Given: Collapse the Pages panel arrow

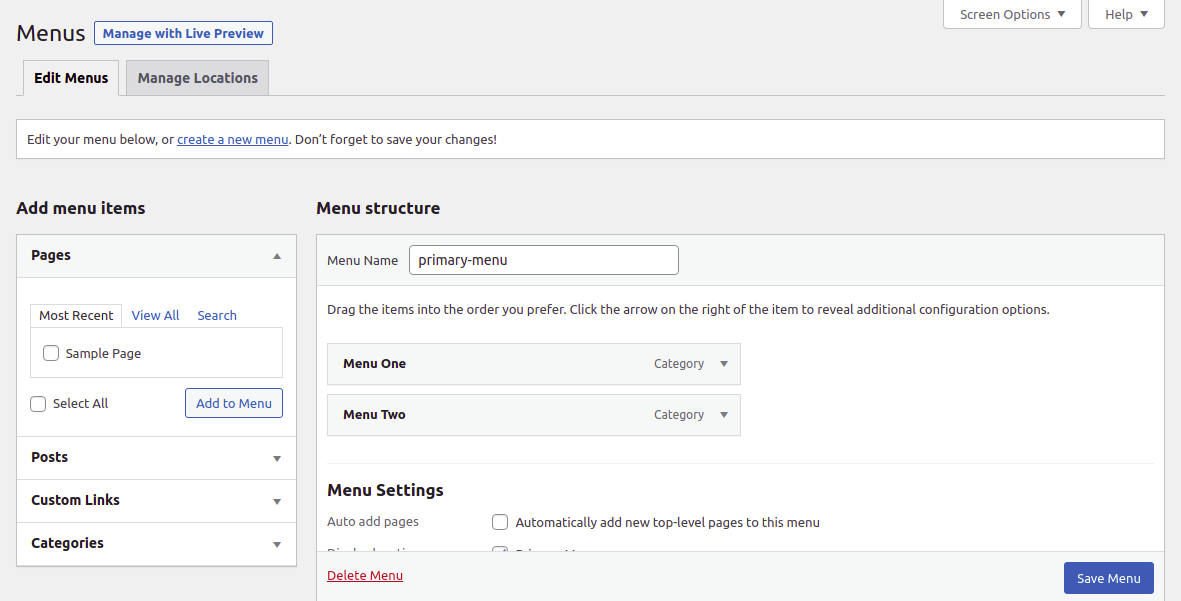Looking at the screenshot, I should (277, 256).
